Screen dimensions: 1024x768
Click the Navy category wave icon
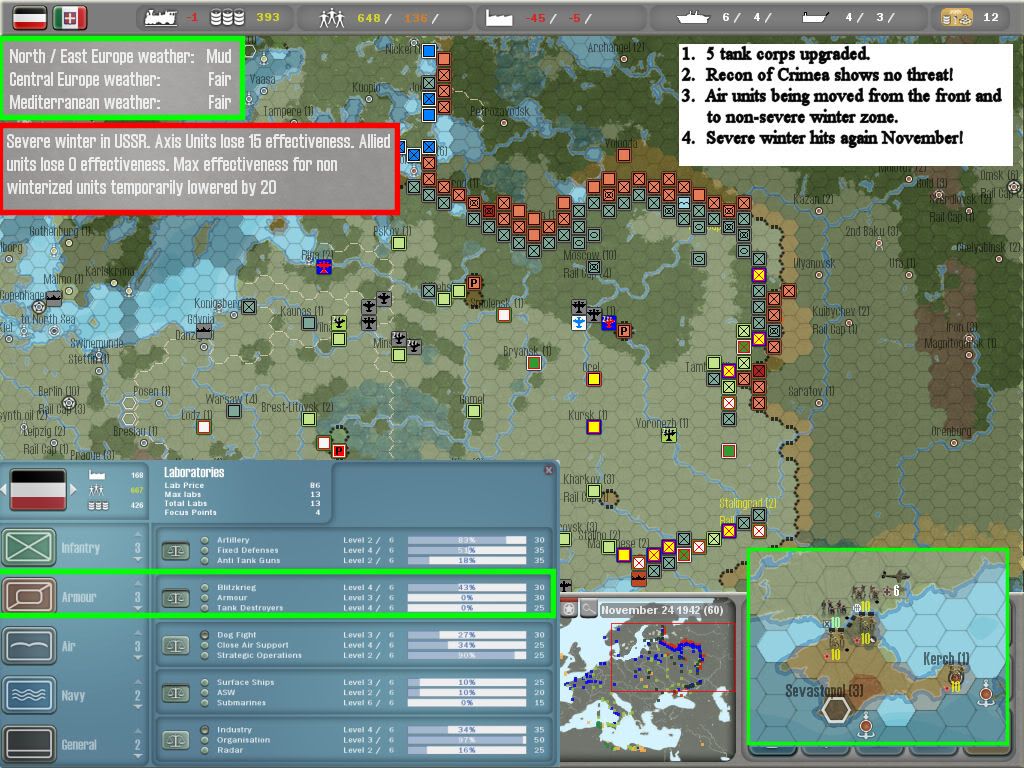[x=30, y=695]
